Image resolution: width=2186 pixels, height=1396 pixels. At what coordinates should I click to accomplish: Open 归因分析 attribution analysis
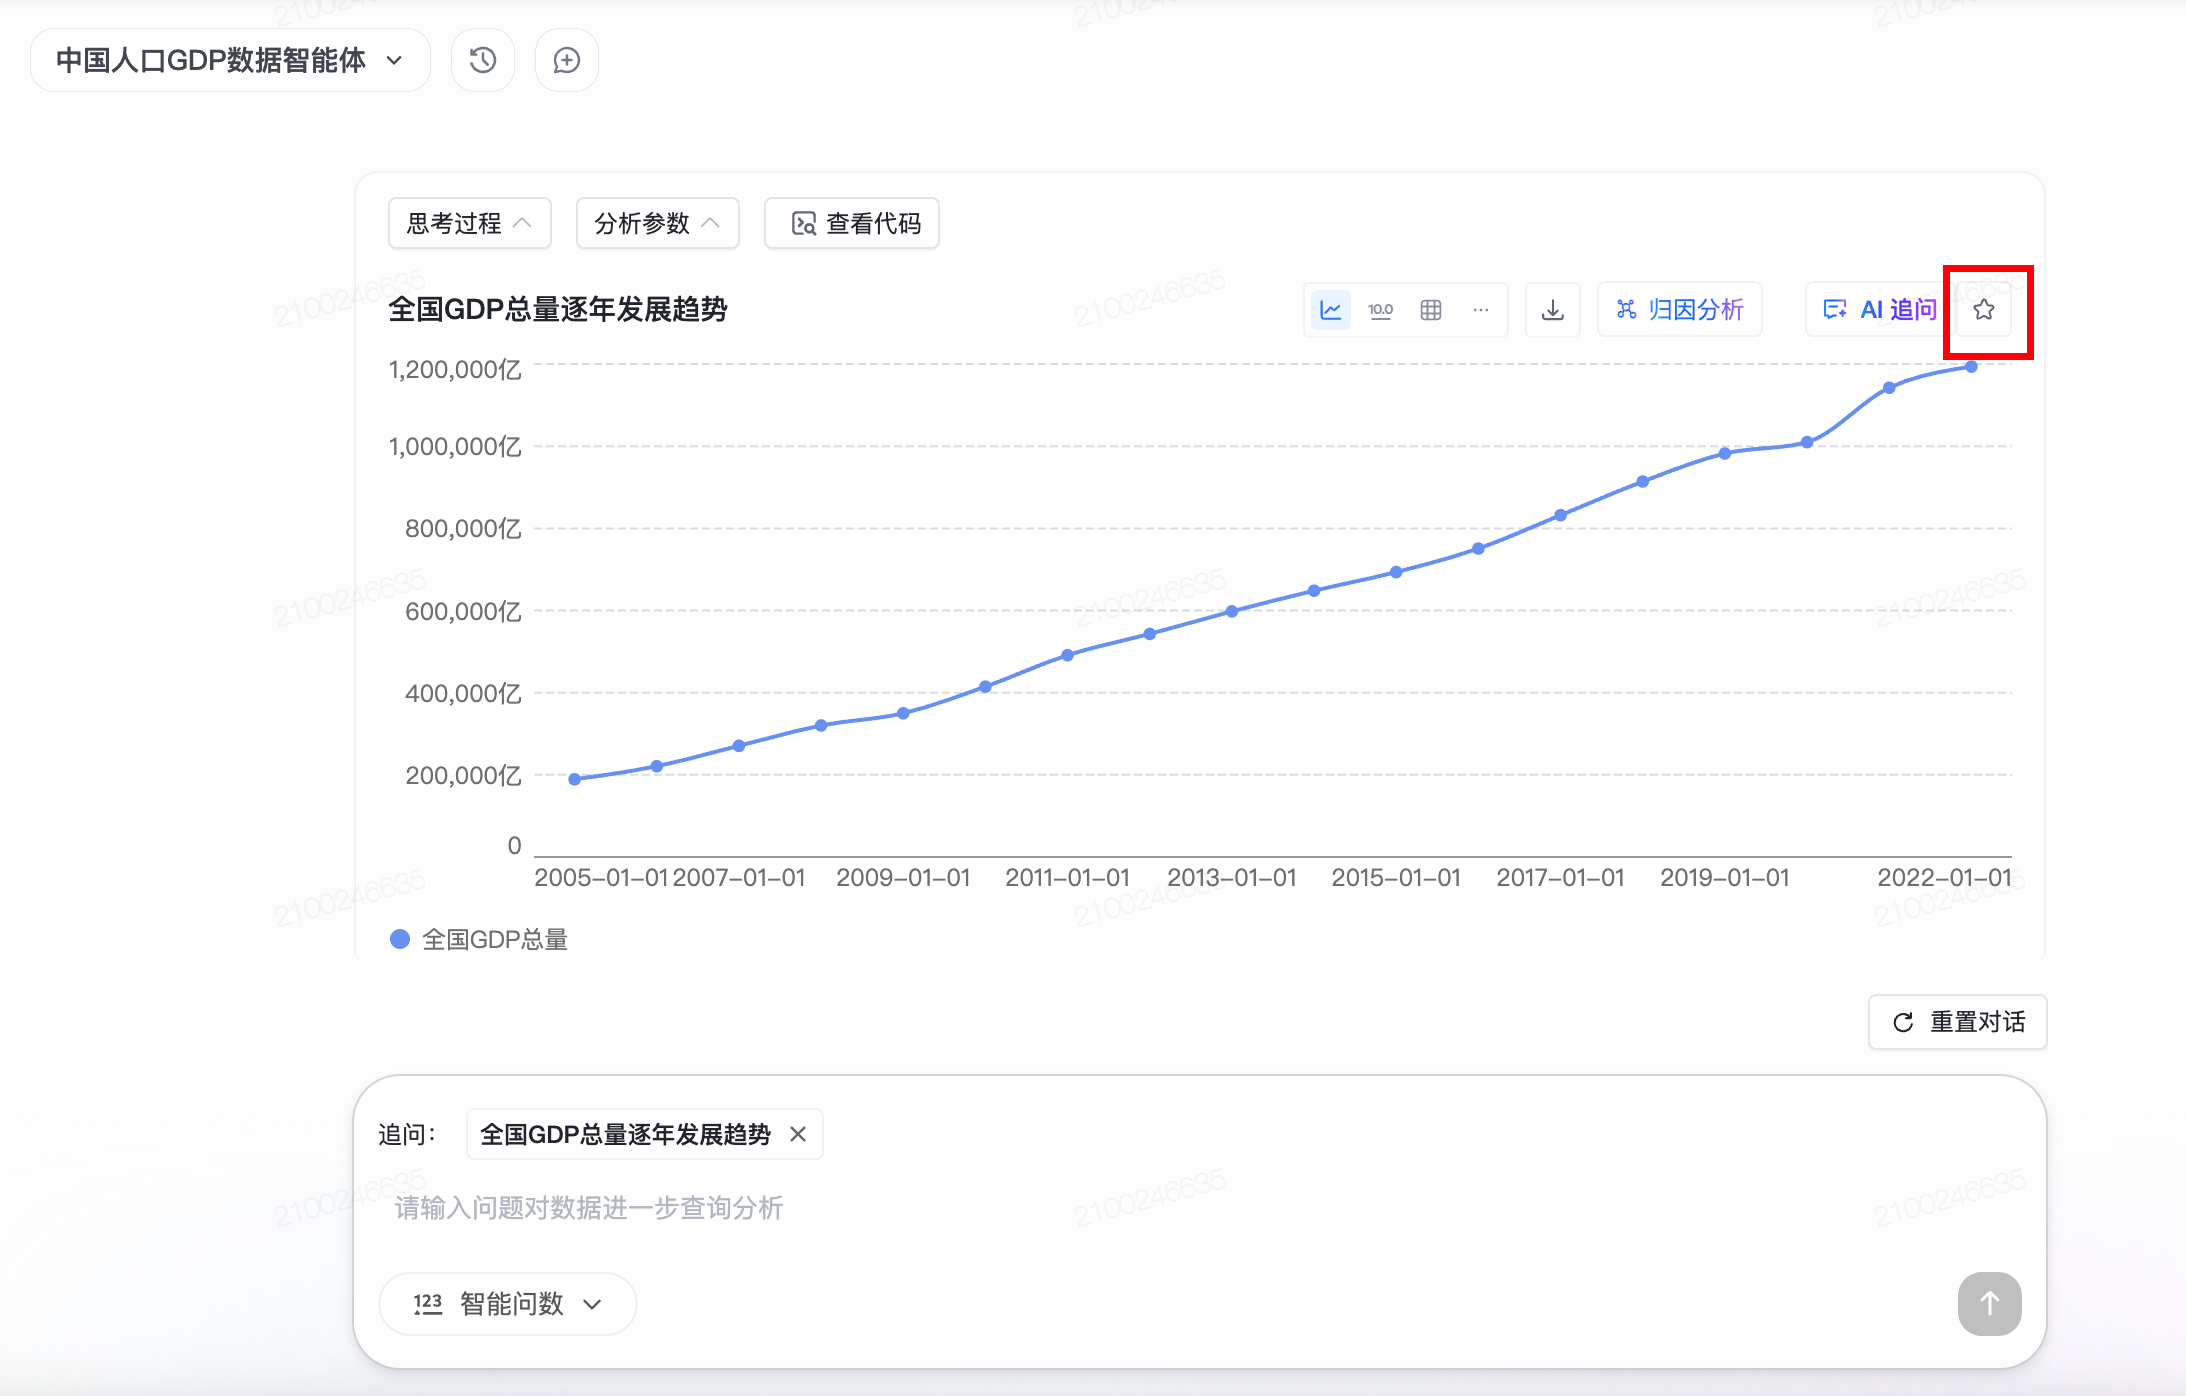point(1680,310)
